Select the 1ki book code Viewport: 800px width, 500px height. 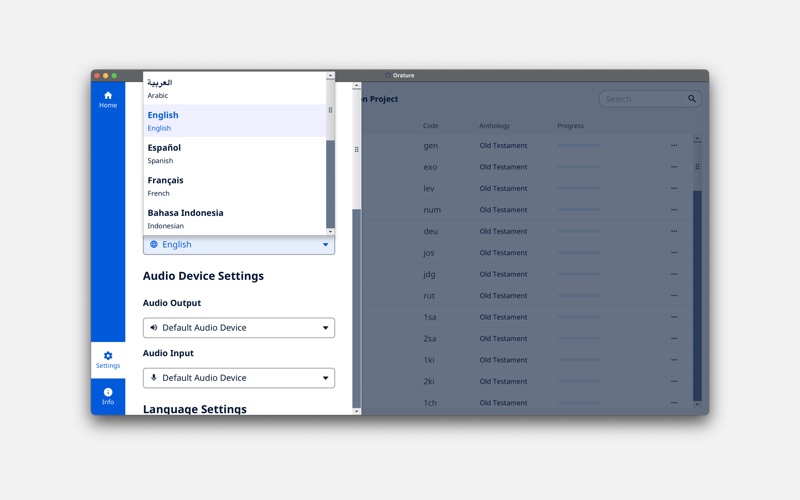(x=429, y=360)
